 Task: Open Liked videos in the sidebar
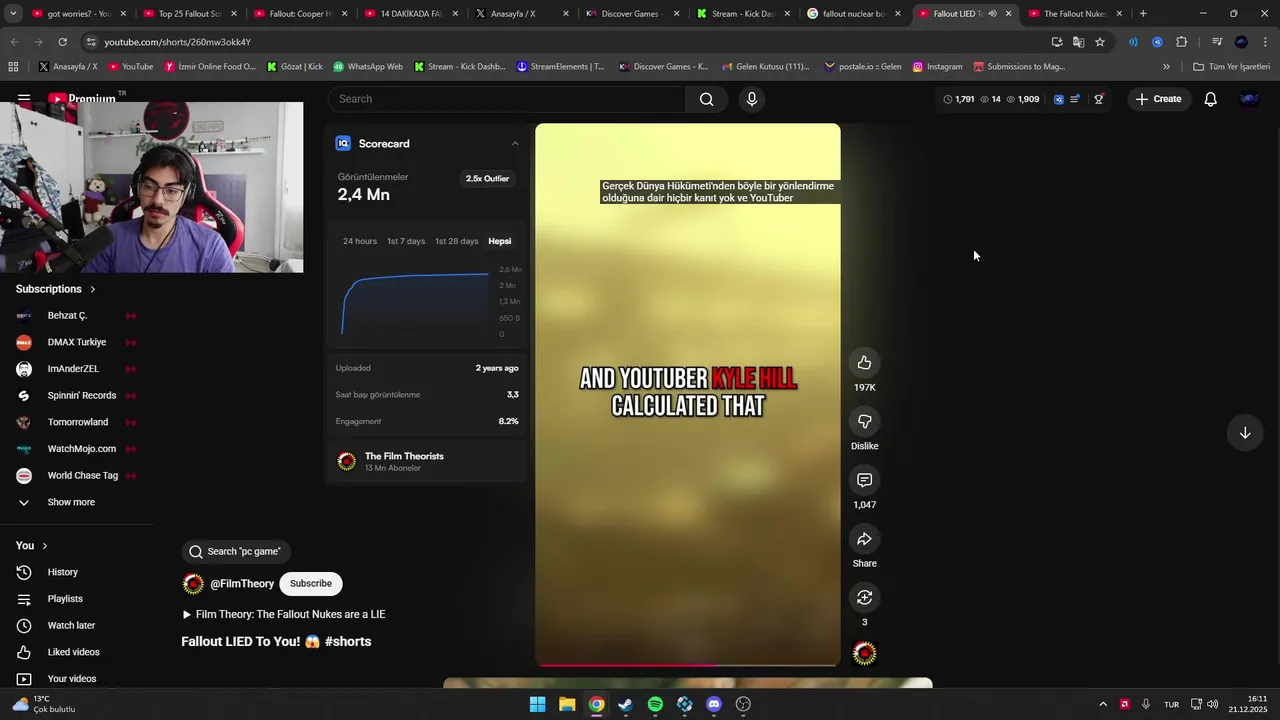pyautogui.click(x=73, y=652)
